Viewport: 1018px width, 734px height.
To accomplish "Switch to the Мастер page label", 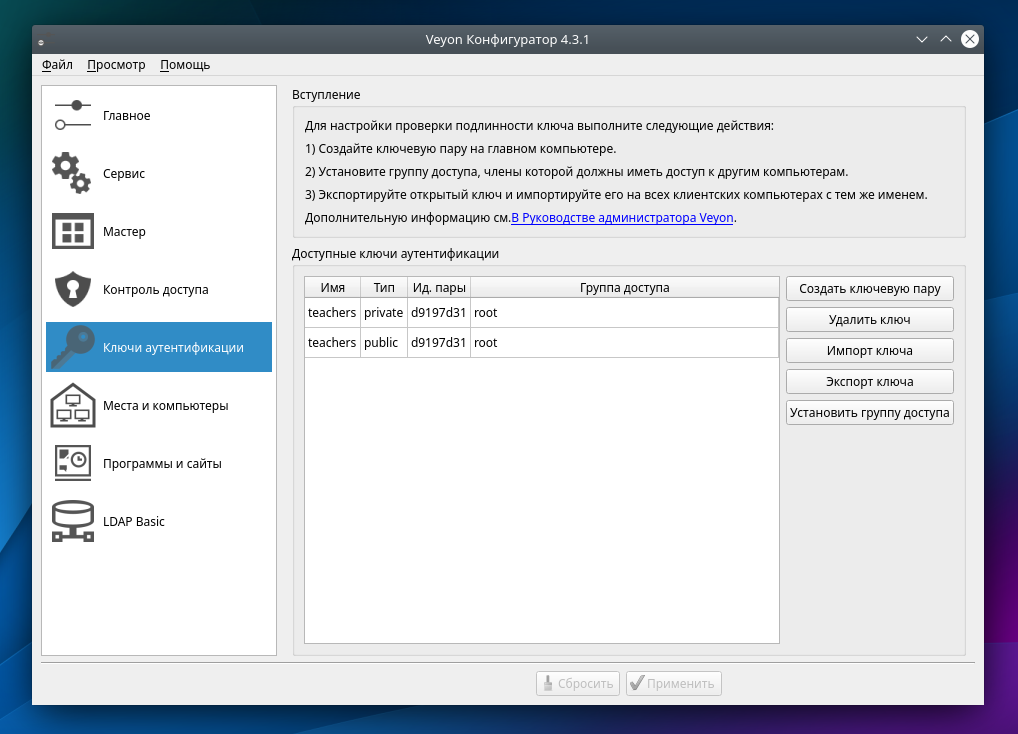I will pos(124,232).
